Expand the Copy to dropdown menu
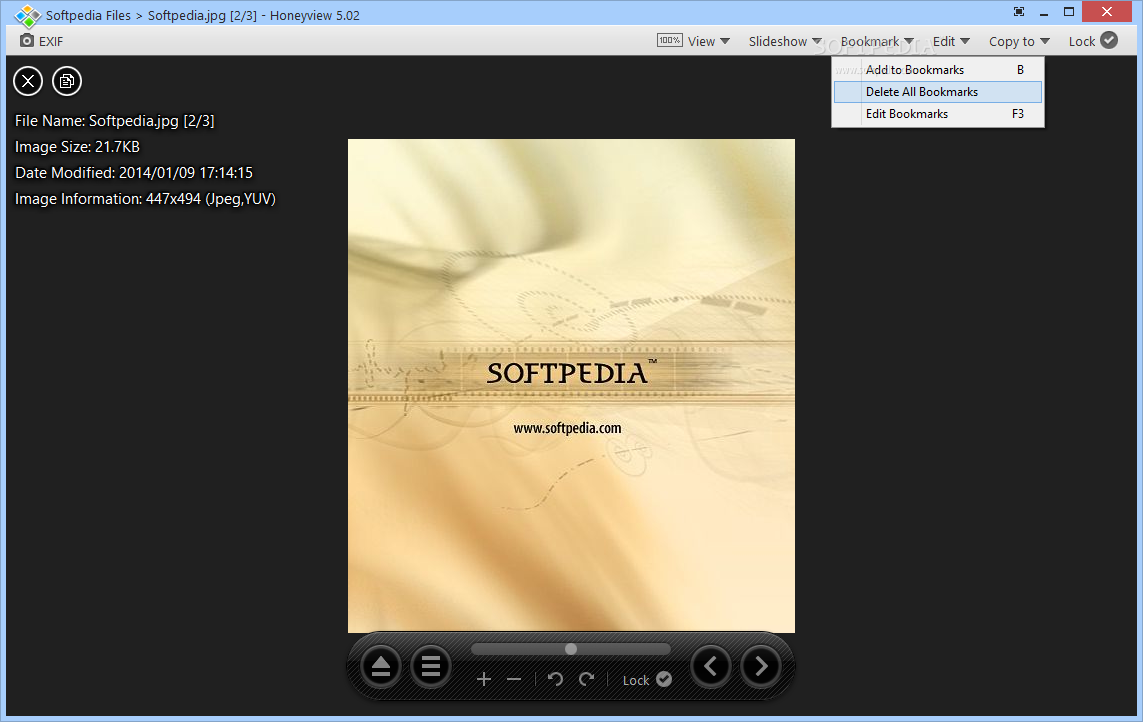Viewport: 1143px width, 722px height. tap(1019, 42)
